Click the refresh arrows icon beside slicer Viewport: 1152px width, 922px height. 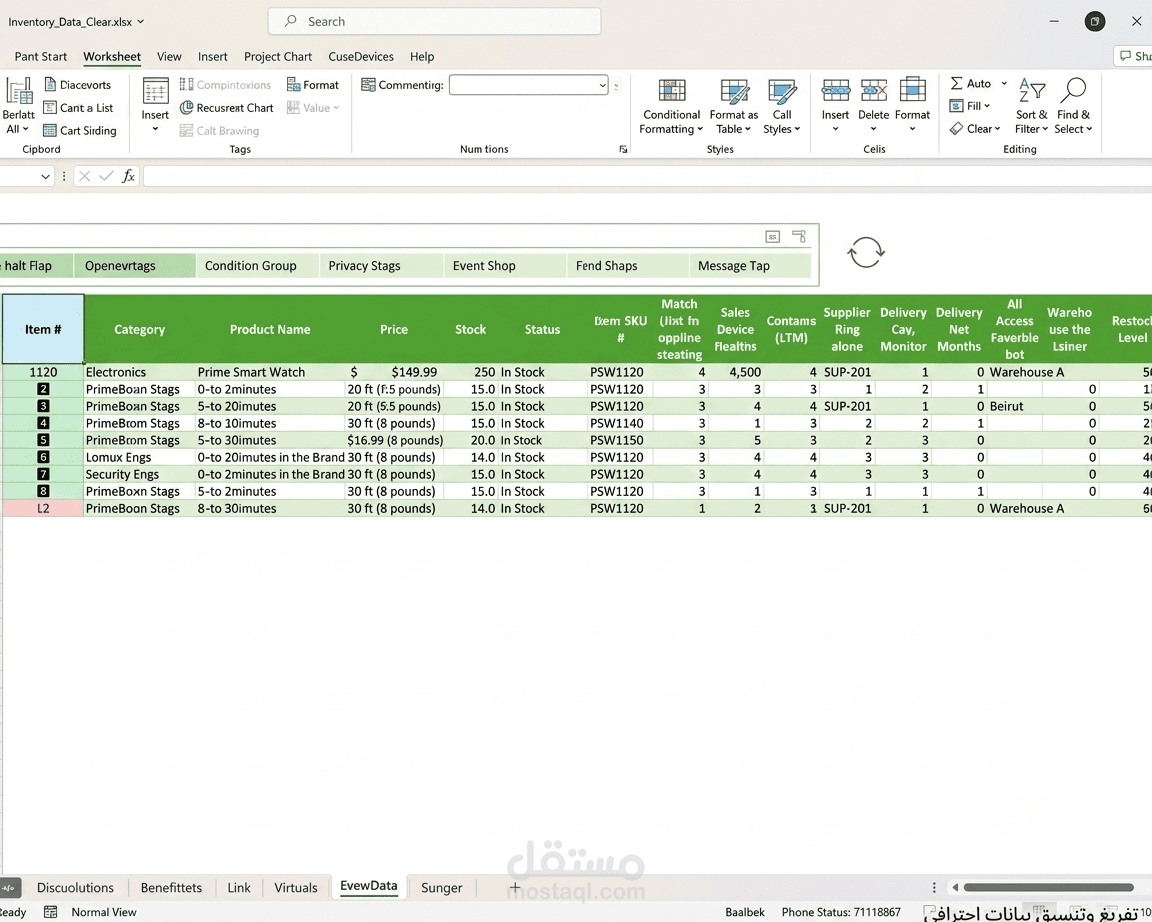point(866,253)
